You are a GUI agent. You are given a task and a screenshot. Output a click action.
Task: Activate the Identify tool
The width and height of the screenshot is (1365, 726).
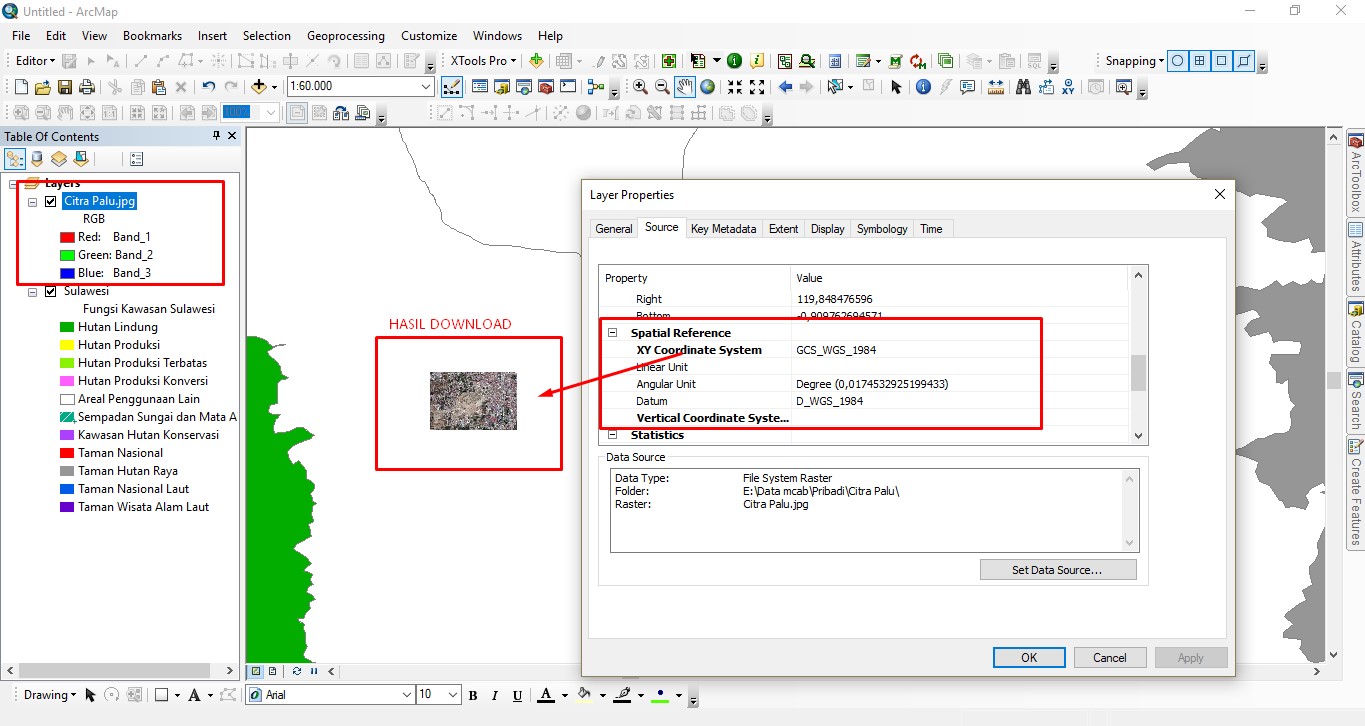point(923,87)
